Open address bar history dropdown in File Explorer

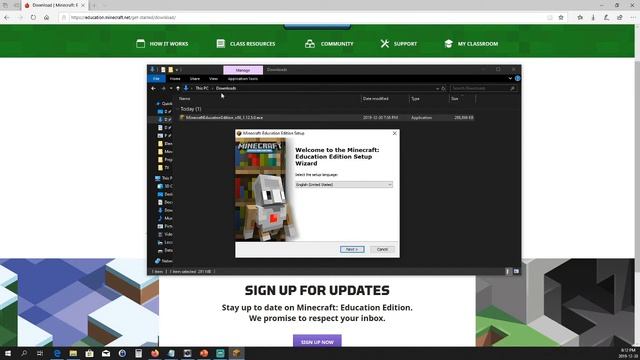click(437, 88)
